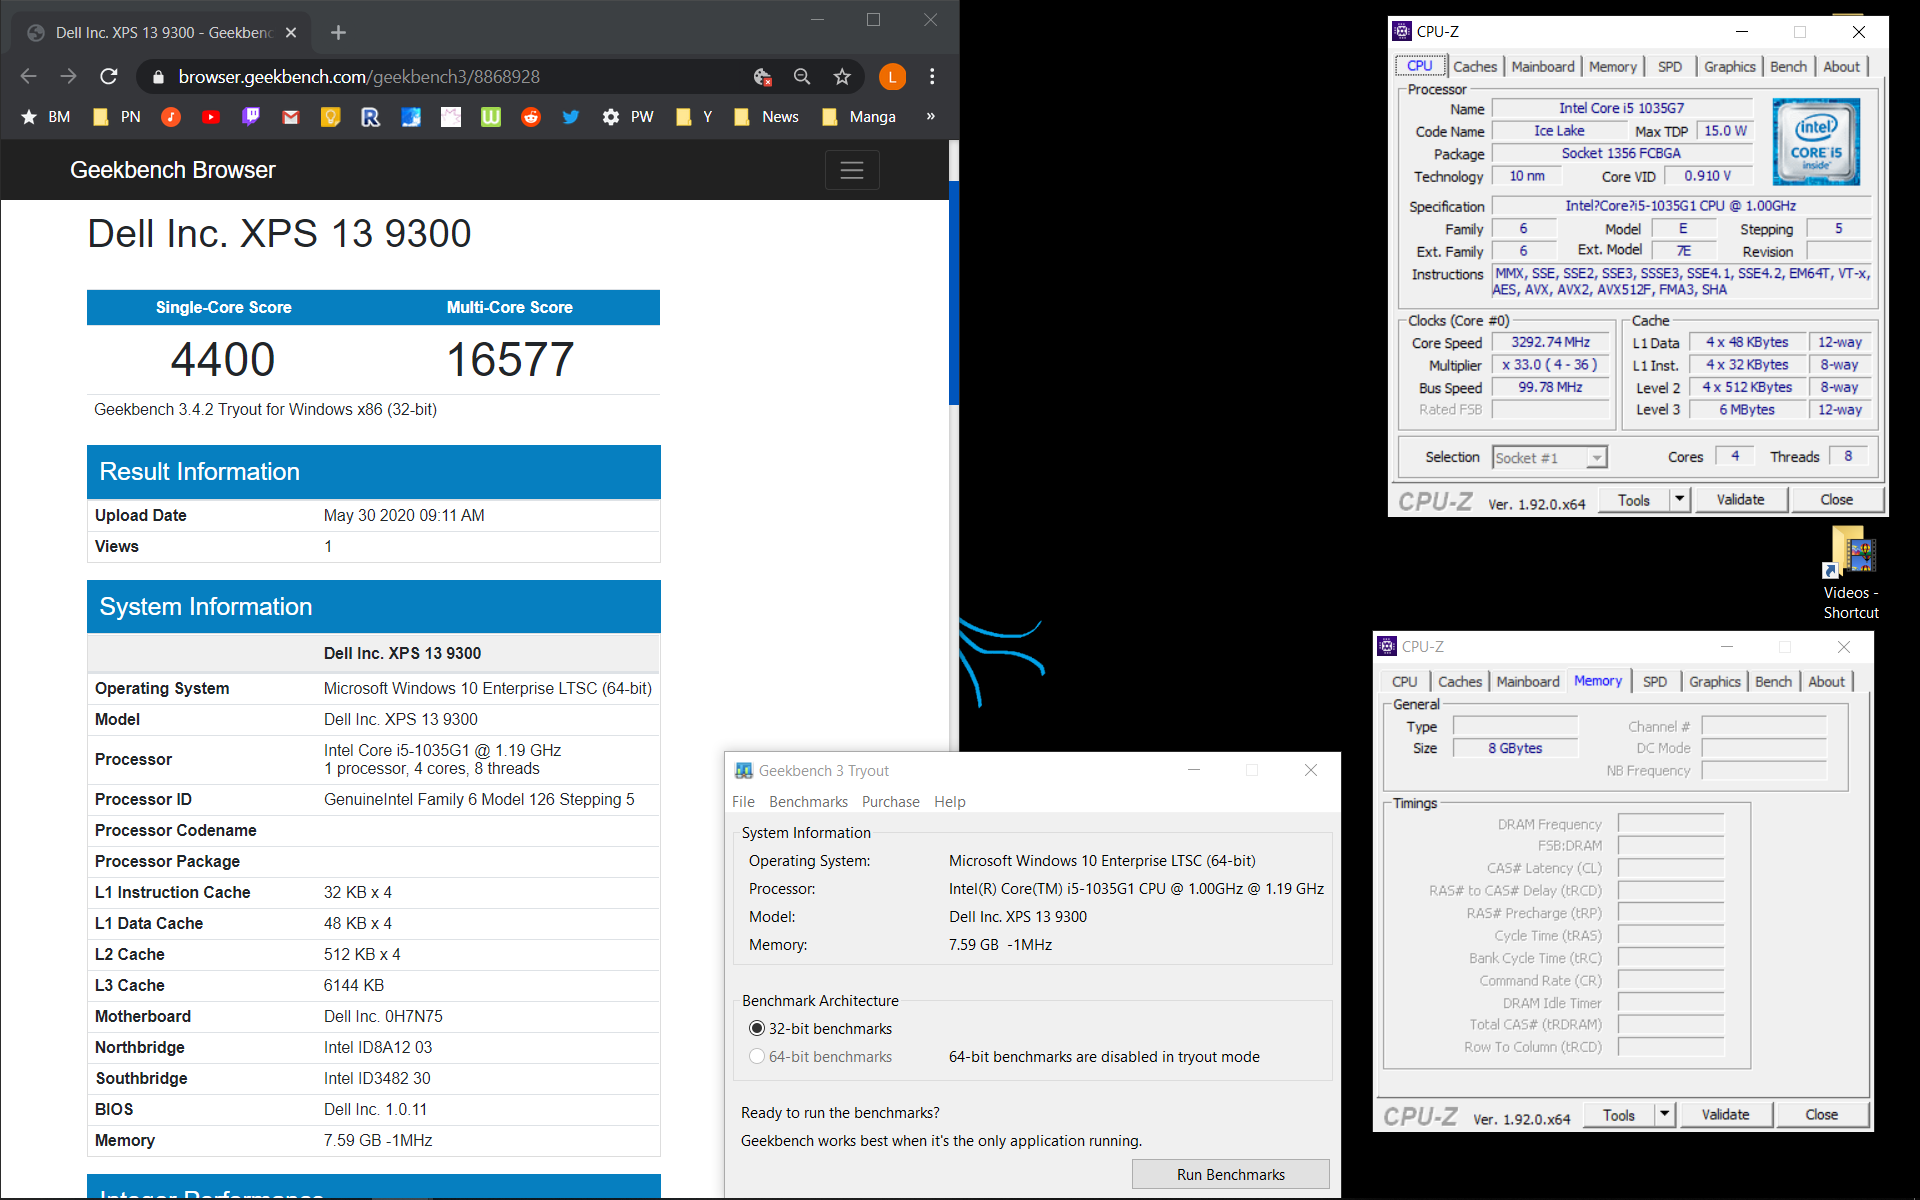Click the browser address bar URL
The image size is (1920, 1200).
pos(359,76)
